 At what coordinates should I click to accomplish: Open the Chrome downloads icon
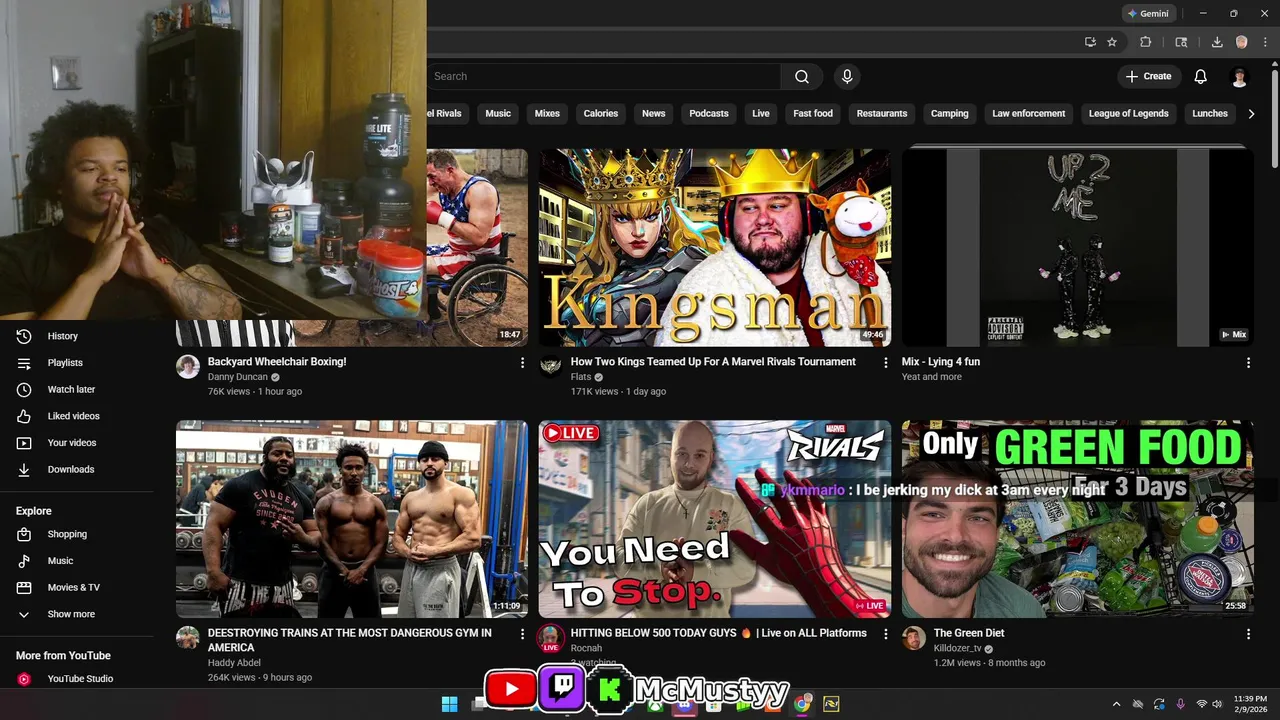1217,42
